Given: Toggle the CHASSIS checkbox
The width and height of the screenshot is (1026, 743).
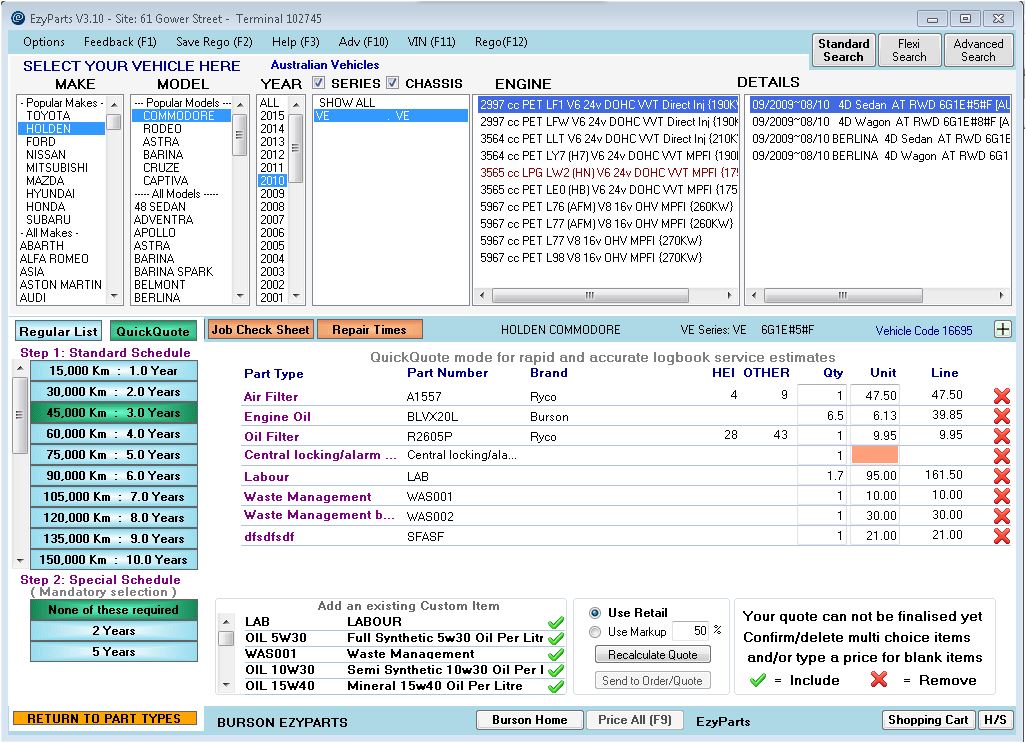Looking at the screenshot, I should pyautogui.click(x=393, y=82).
